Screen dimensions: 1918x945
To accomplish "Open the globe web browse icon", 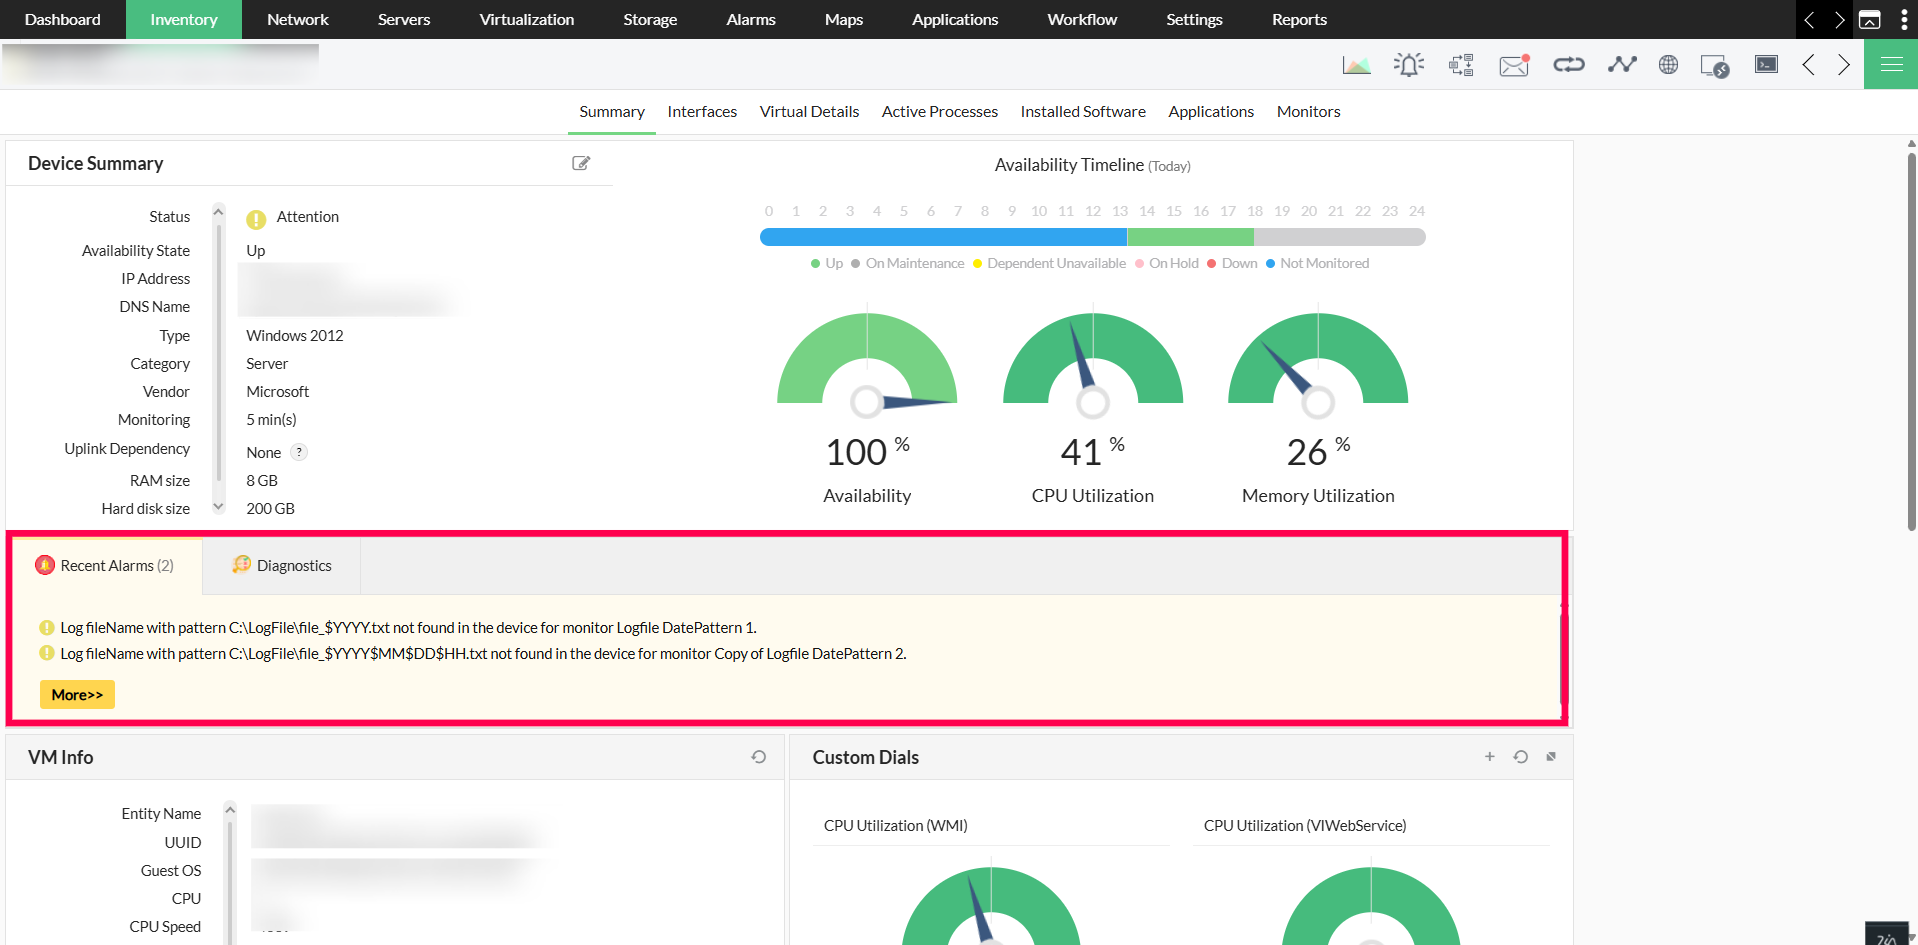I will (1668, 65).
